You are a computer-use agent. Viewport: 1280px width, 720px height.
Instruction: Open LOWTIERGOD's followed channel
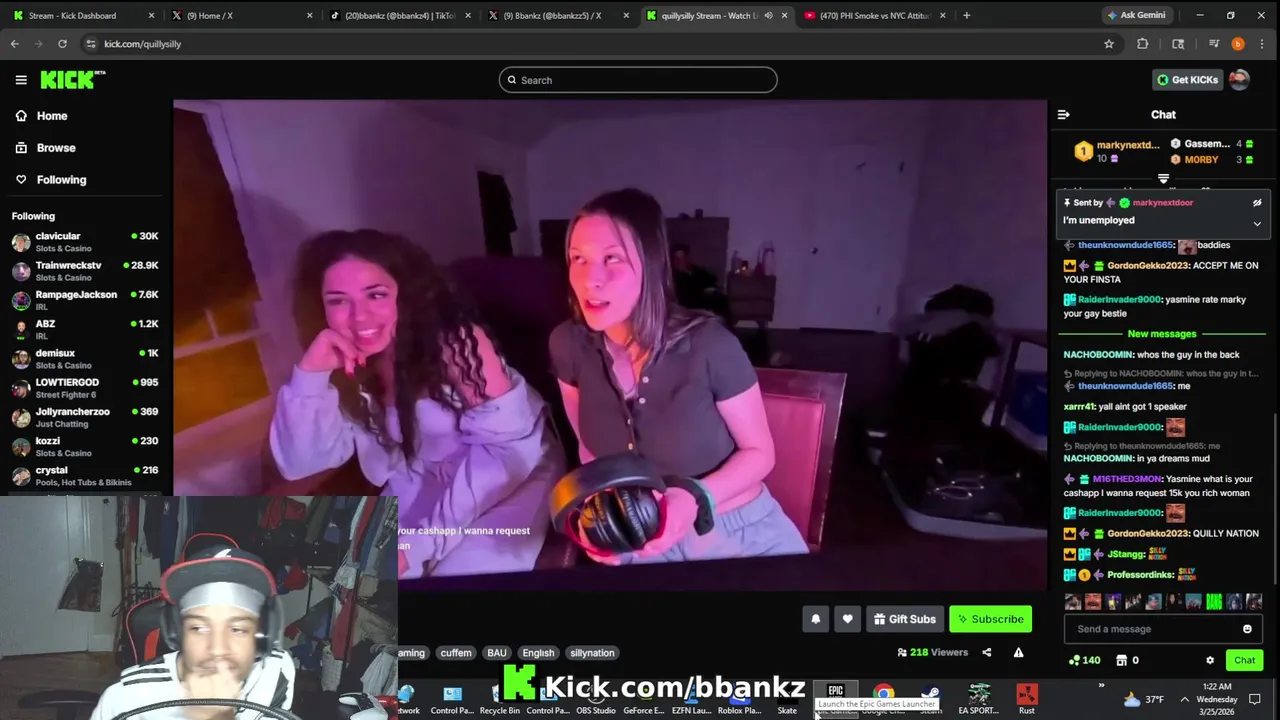[85, 388]
